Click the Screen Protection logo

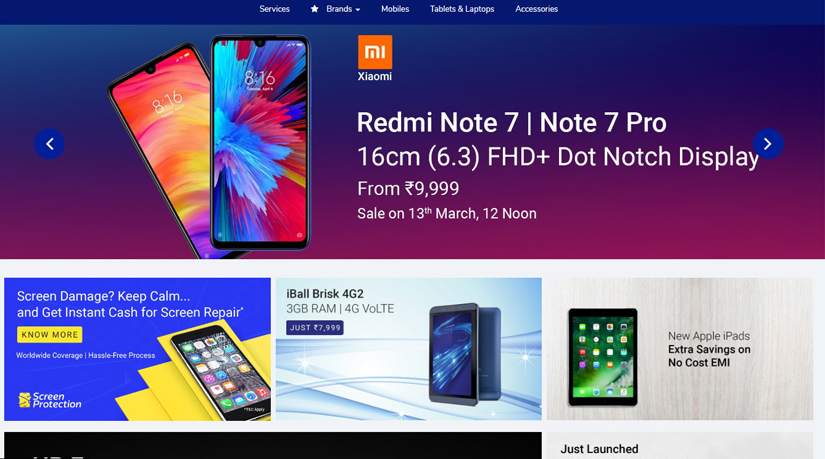pyautogui.click(x=50, y=401)
